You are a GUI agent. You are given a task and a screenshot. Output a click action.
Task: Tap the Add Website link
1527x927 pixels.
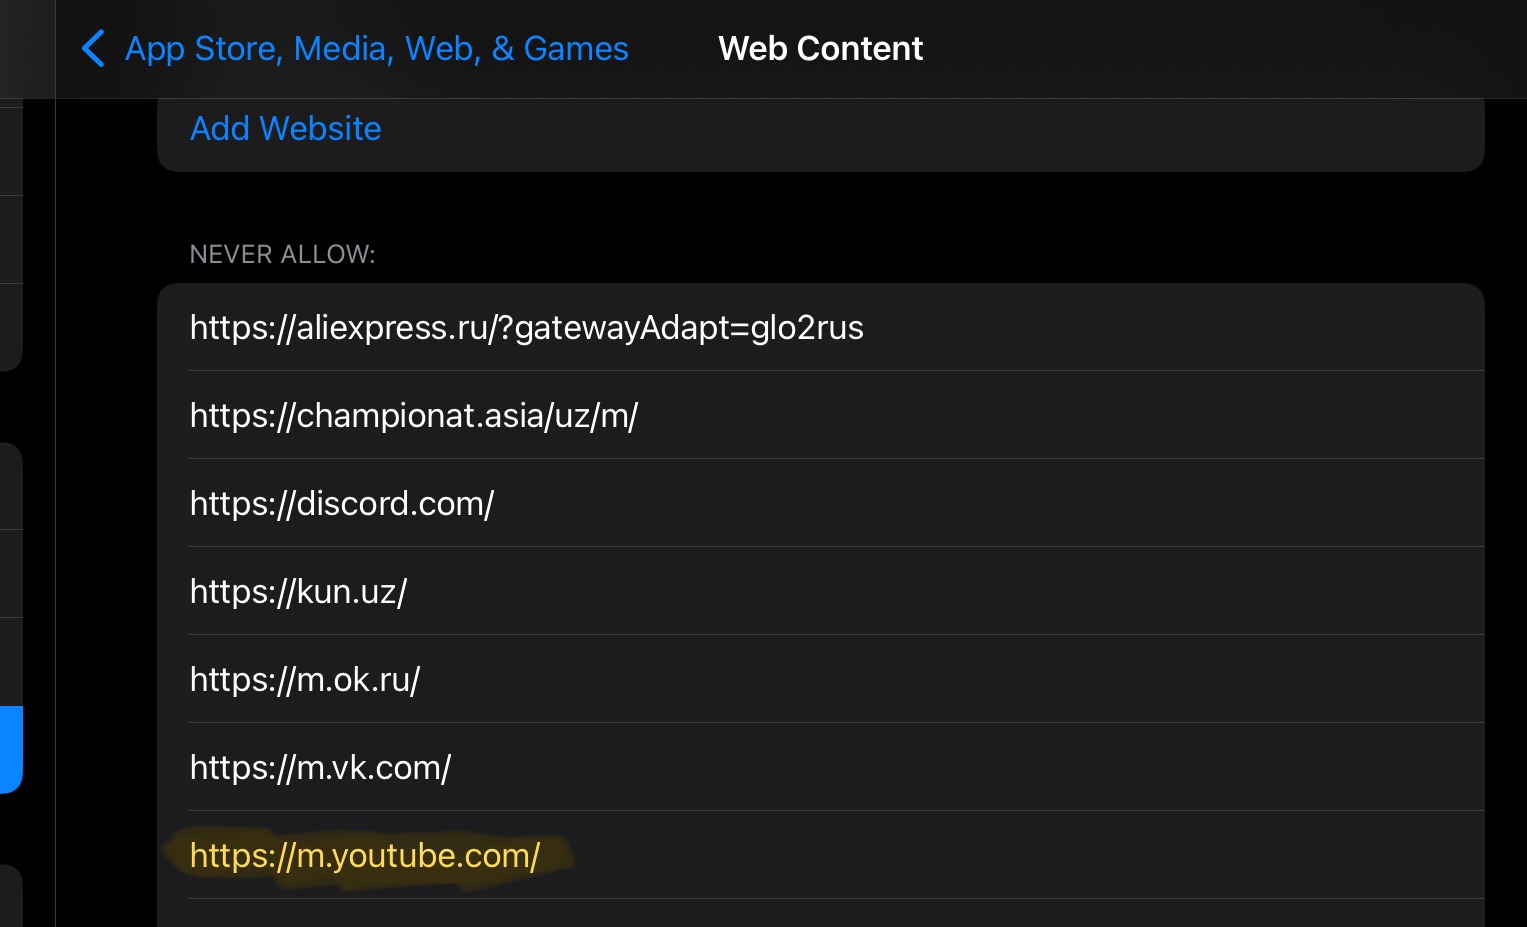coord(286,128)
